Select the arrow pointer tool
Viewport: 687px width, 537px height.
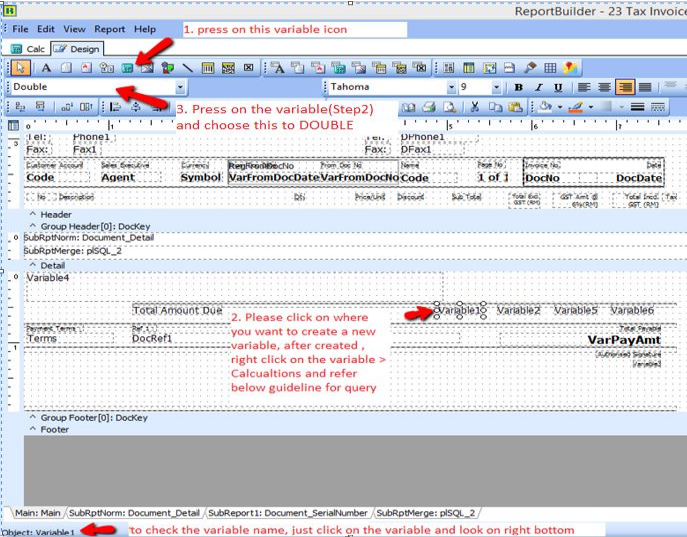click(19, 68)
